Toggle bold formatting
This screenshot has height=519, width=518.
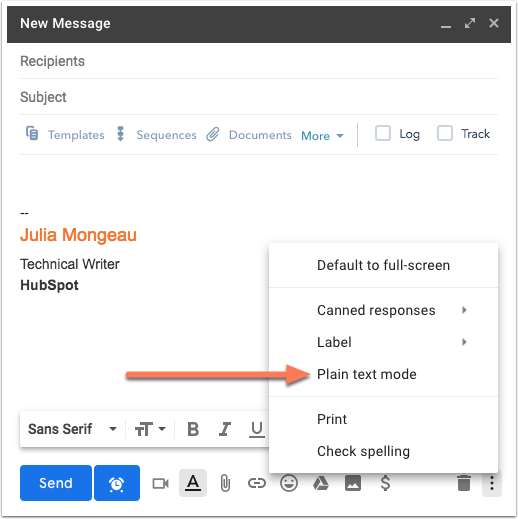[x=193, y=429]
